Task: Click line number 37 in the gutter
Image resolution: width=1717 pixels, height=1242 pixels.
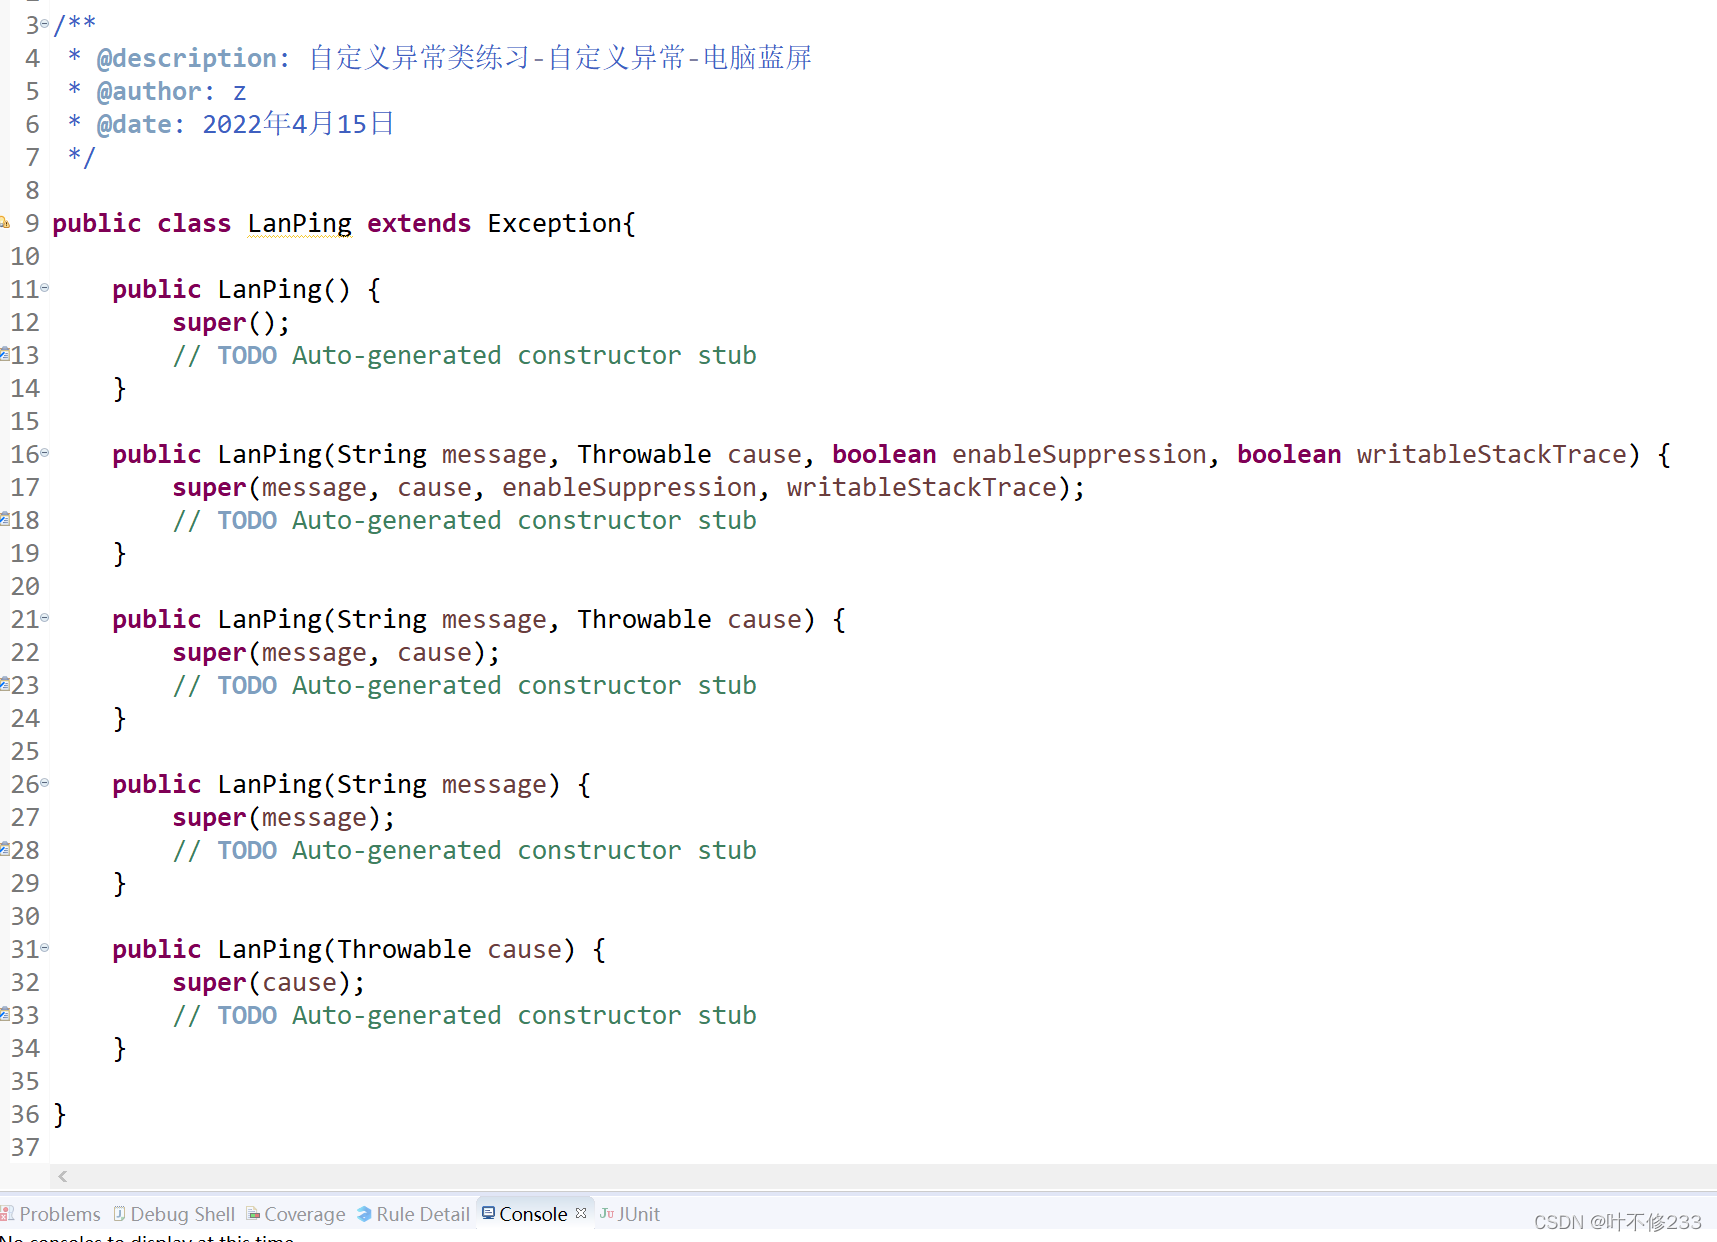Action: pos(25,1147)
